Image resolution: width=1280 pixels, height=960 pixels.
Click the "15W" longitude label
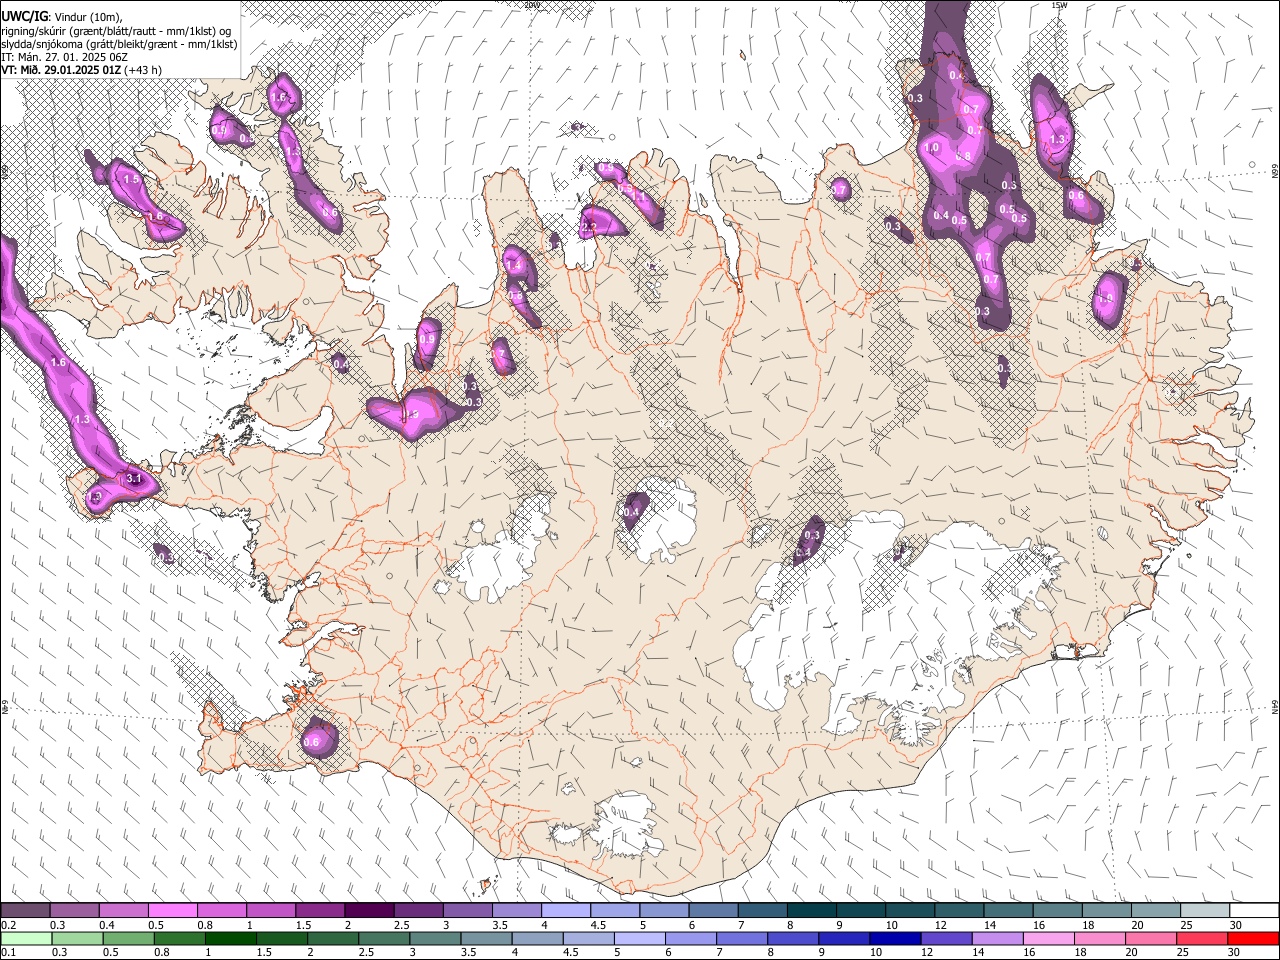click(1059, 5)
